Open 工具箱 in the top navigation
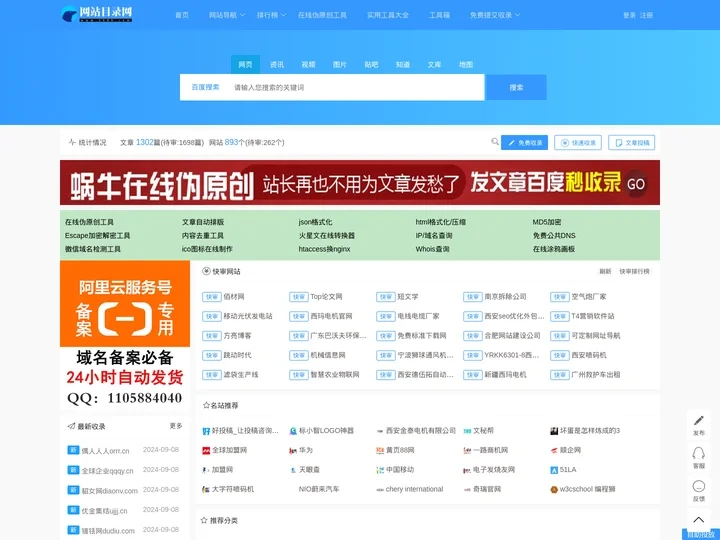The width and height of the screenshot is (720, 540). click(x=439, y=15)
